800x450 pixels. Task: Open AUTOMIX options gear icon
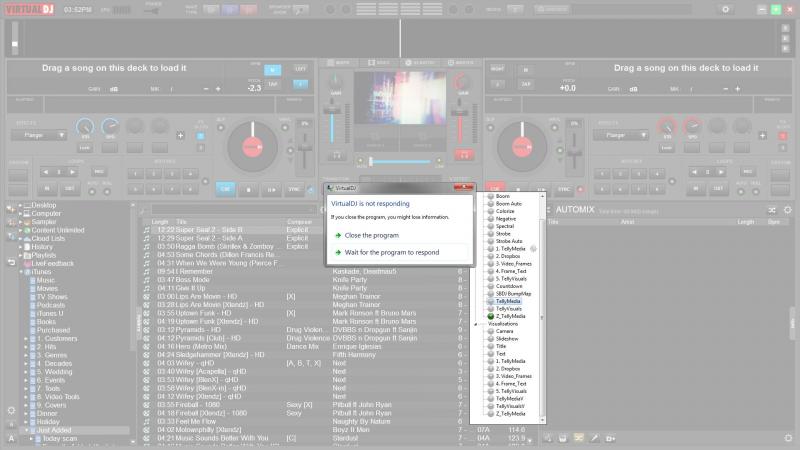[788, 210]
